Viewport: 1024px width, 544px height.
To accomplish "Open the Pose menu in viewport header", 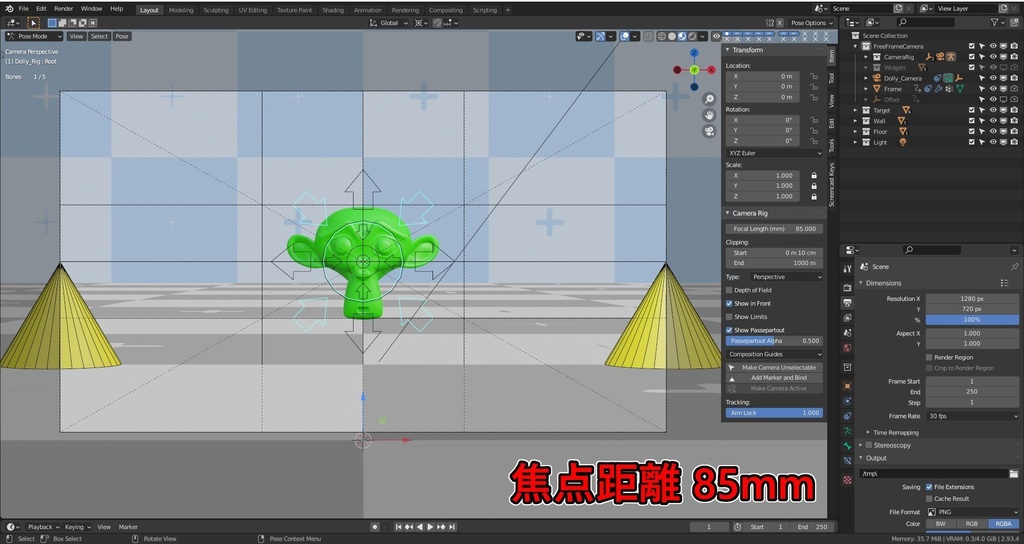I will [122, 37].
